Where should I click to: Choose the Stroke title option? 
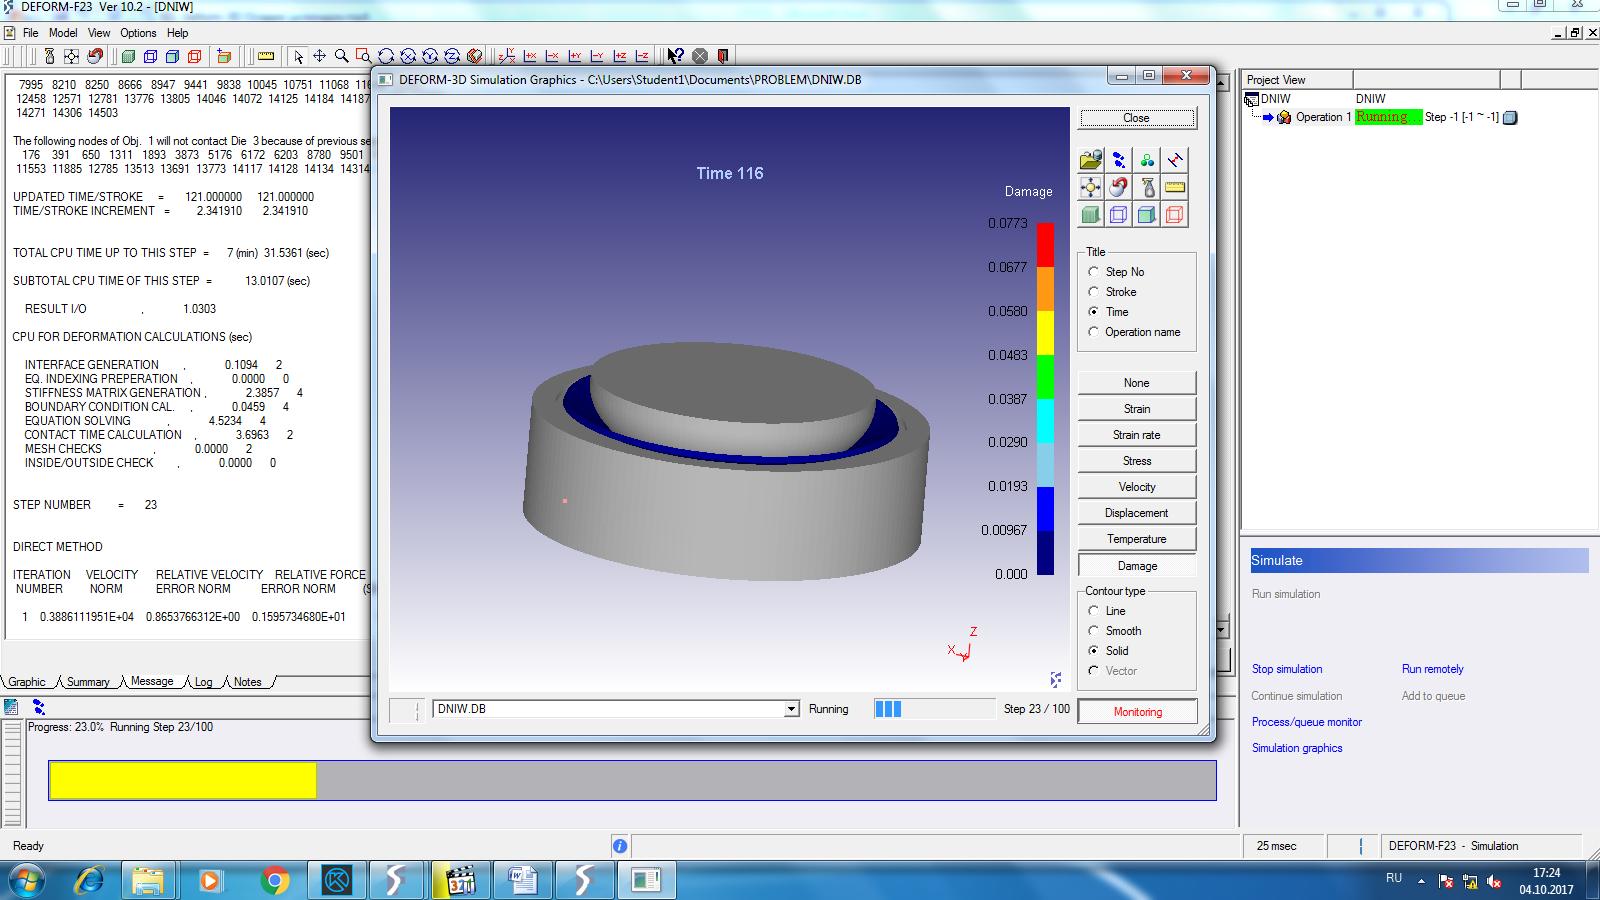point(1094,292)
